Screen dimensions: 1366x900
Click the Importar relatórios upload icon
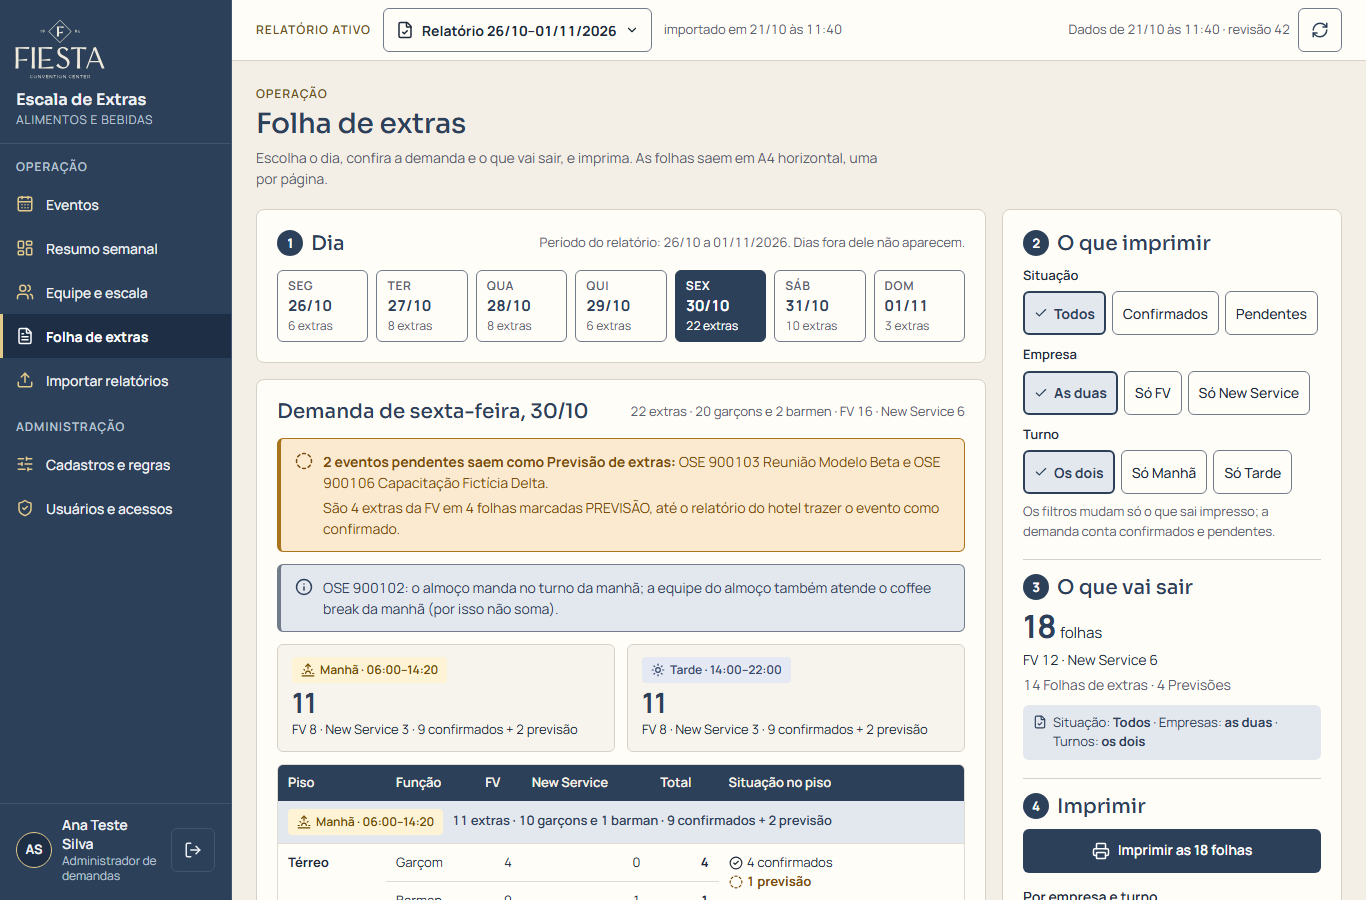25,380
